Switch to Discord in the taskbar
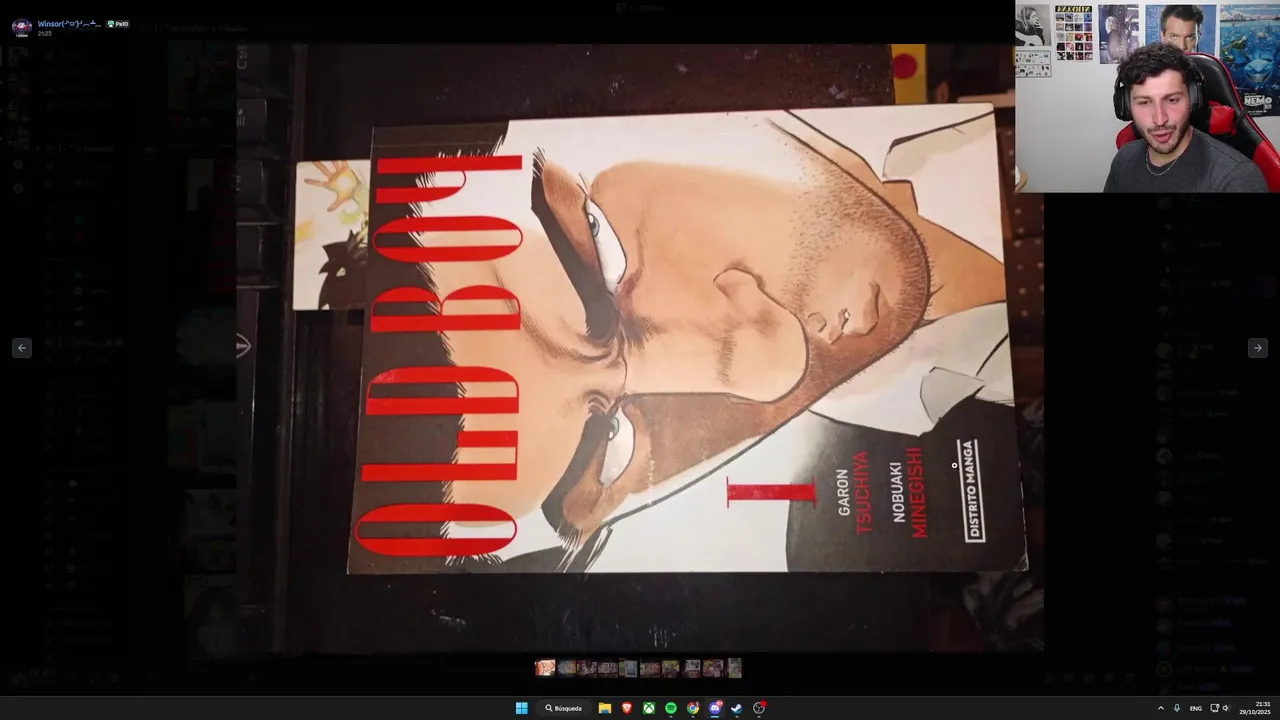 pos(715,708)
